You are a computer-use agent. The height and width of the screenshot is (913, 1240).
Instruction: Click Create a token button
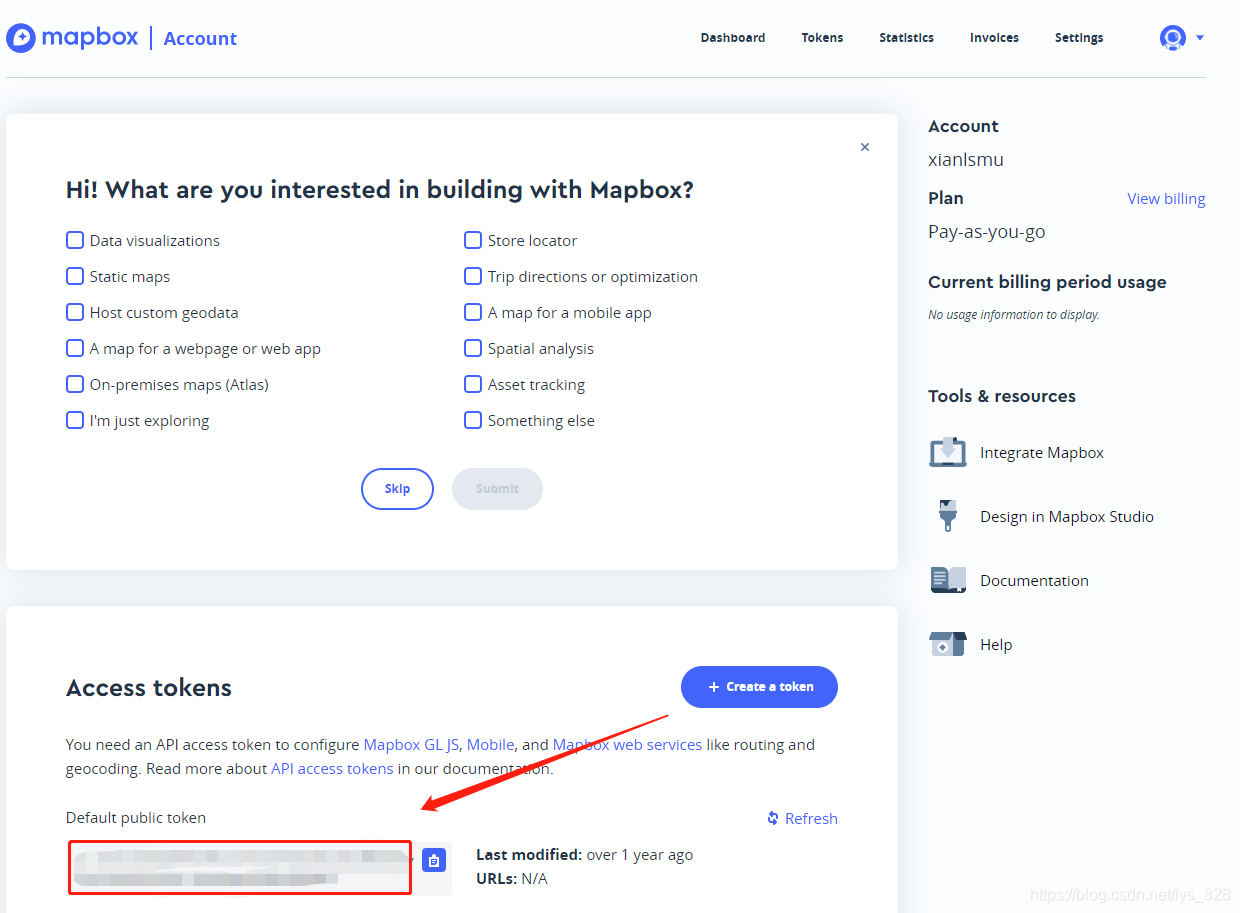coord(759,687)
